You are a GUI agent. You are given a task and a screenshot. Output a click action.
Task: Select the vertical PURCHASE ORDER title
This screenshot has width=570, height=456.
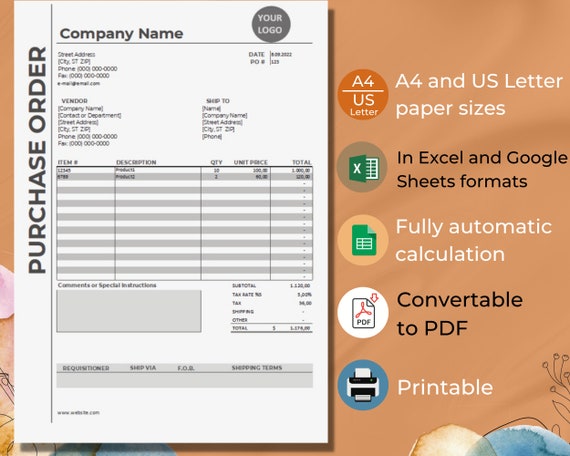[x=37, y=160]
